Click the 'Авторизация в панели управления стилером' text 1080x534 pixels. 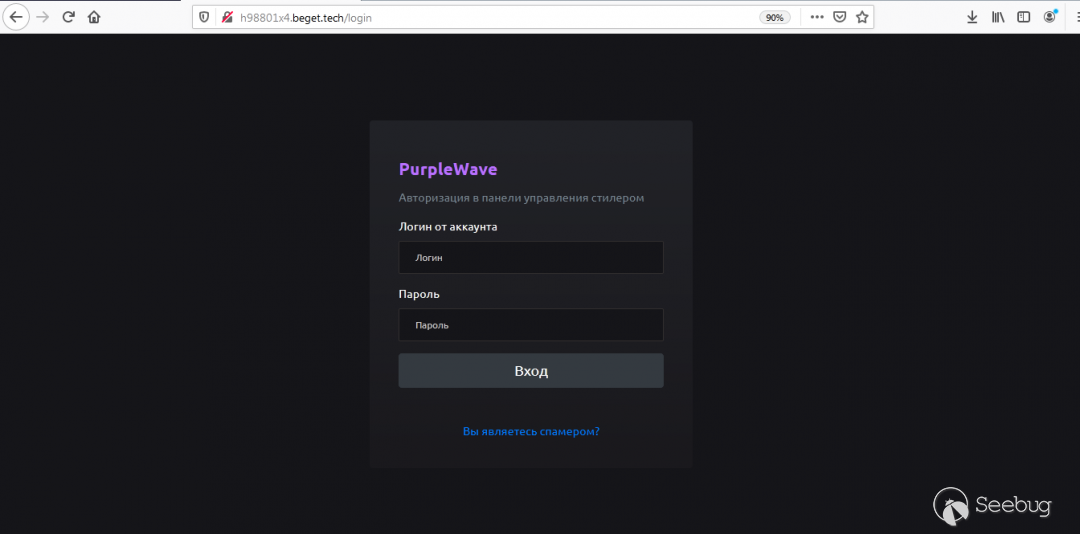point(521,198)
